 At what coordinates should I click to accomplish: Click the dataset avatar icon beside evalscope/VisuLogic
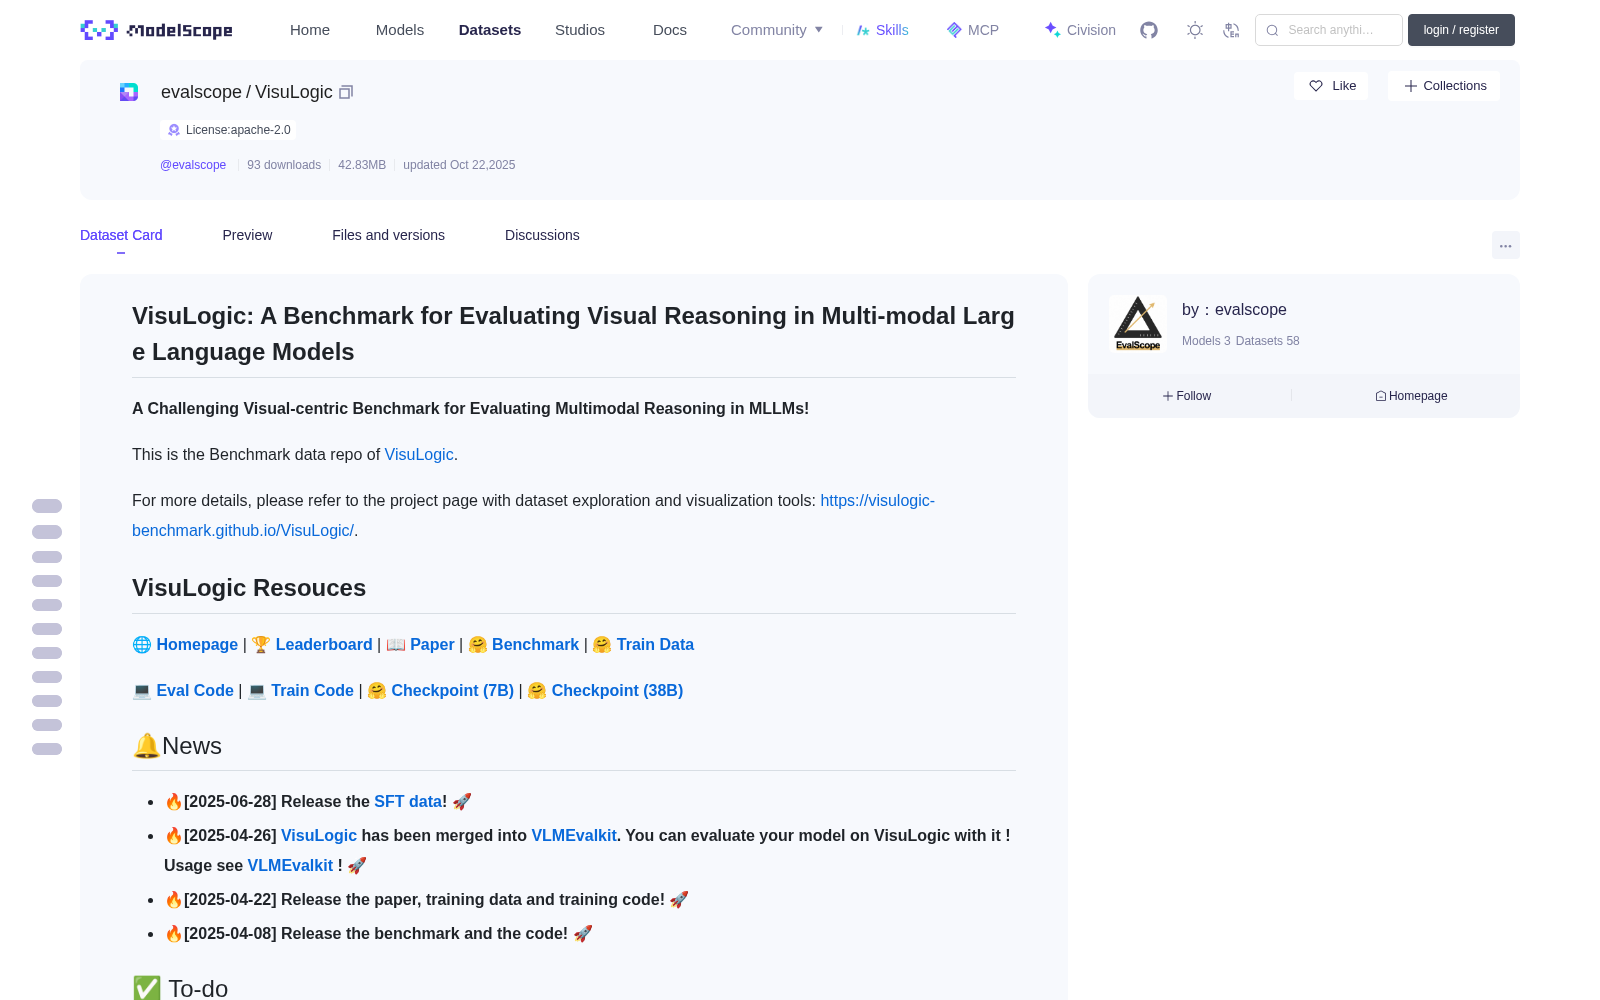click(x=129, y=92)
